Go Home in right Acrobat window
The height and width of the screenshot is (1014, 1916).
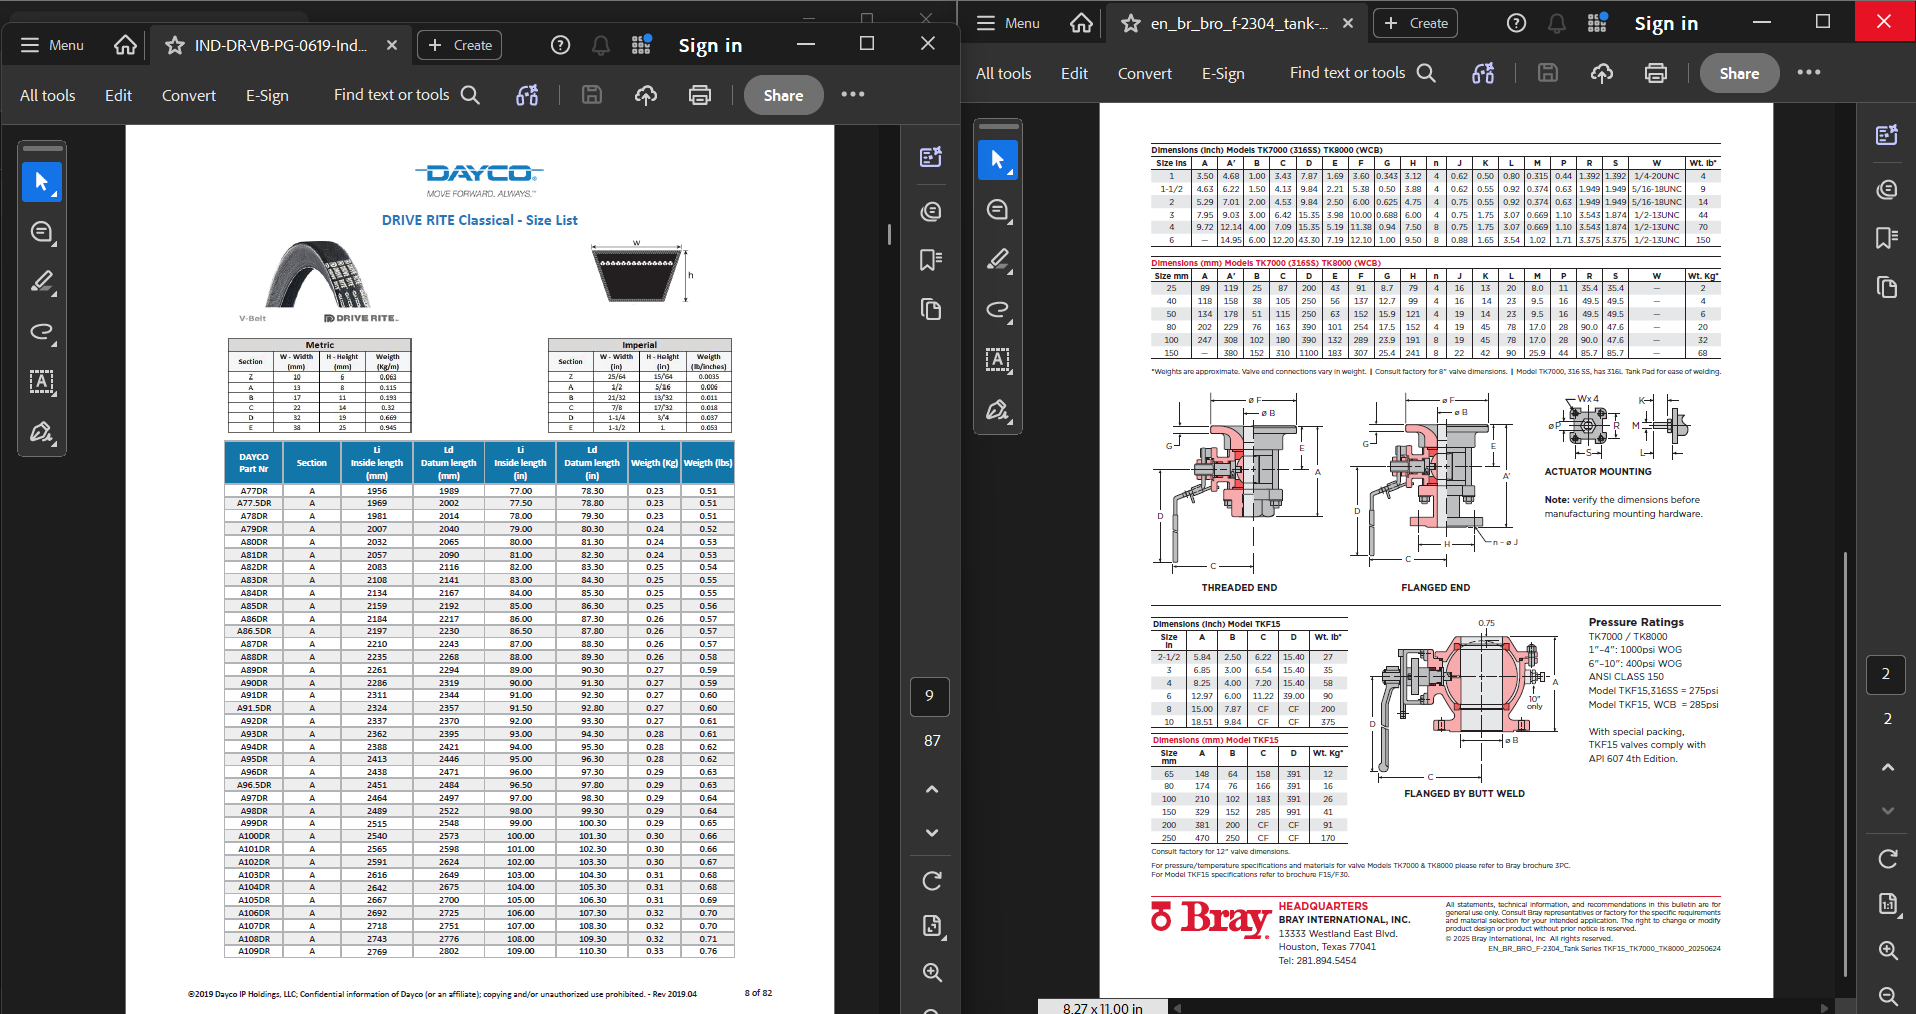pos(1081,23)
